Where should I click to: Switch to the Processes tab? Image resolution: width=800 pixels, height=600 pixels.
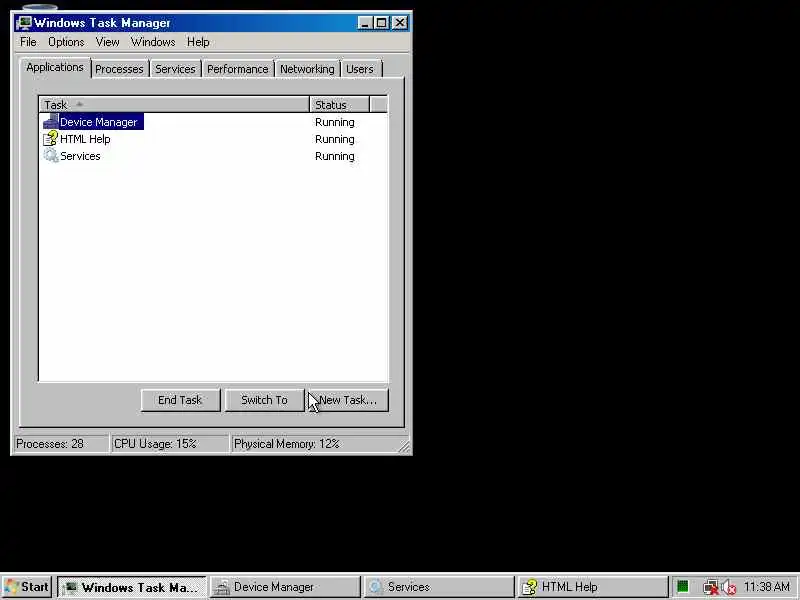pyautogui.click(x=119, y=69)
